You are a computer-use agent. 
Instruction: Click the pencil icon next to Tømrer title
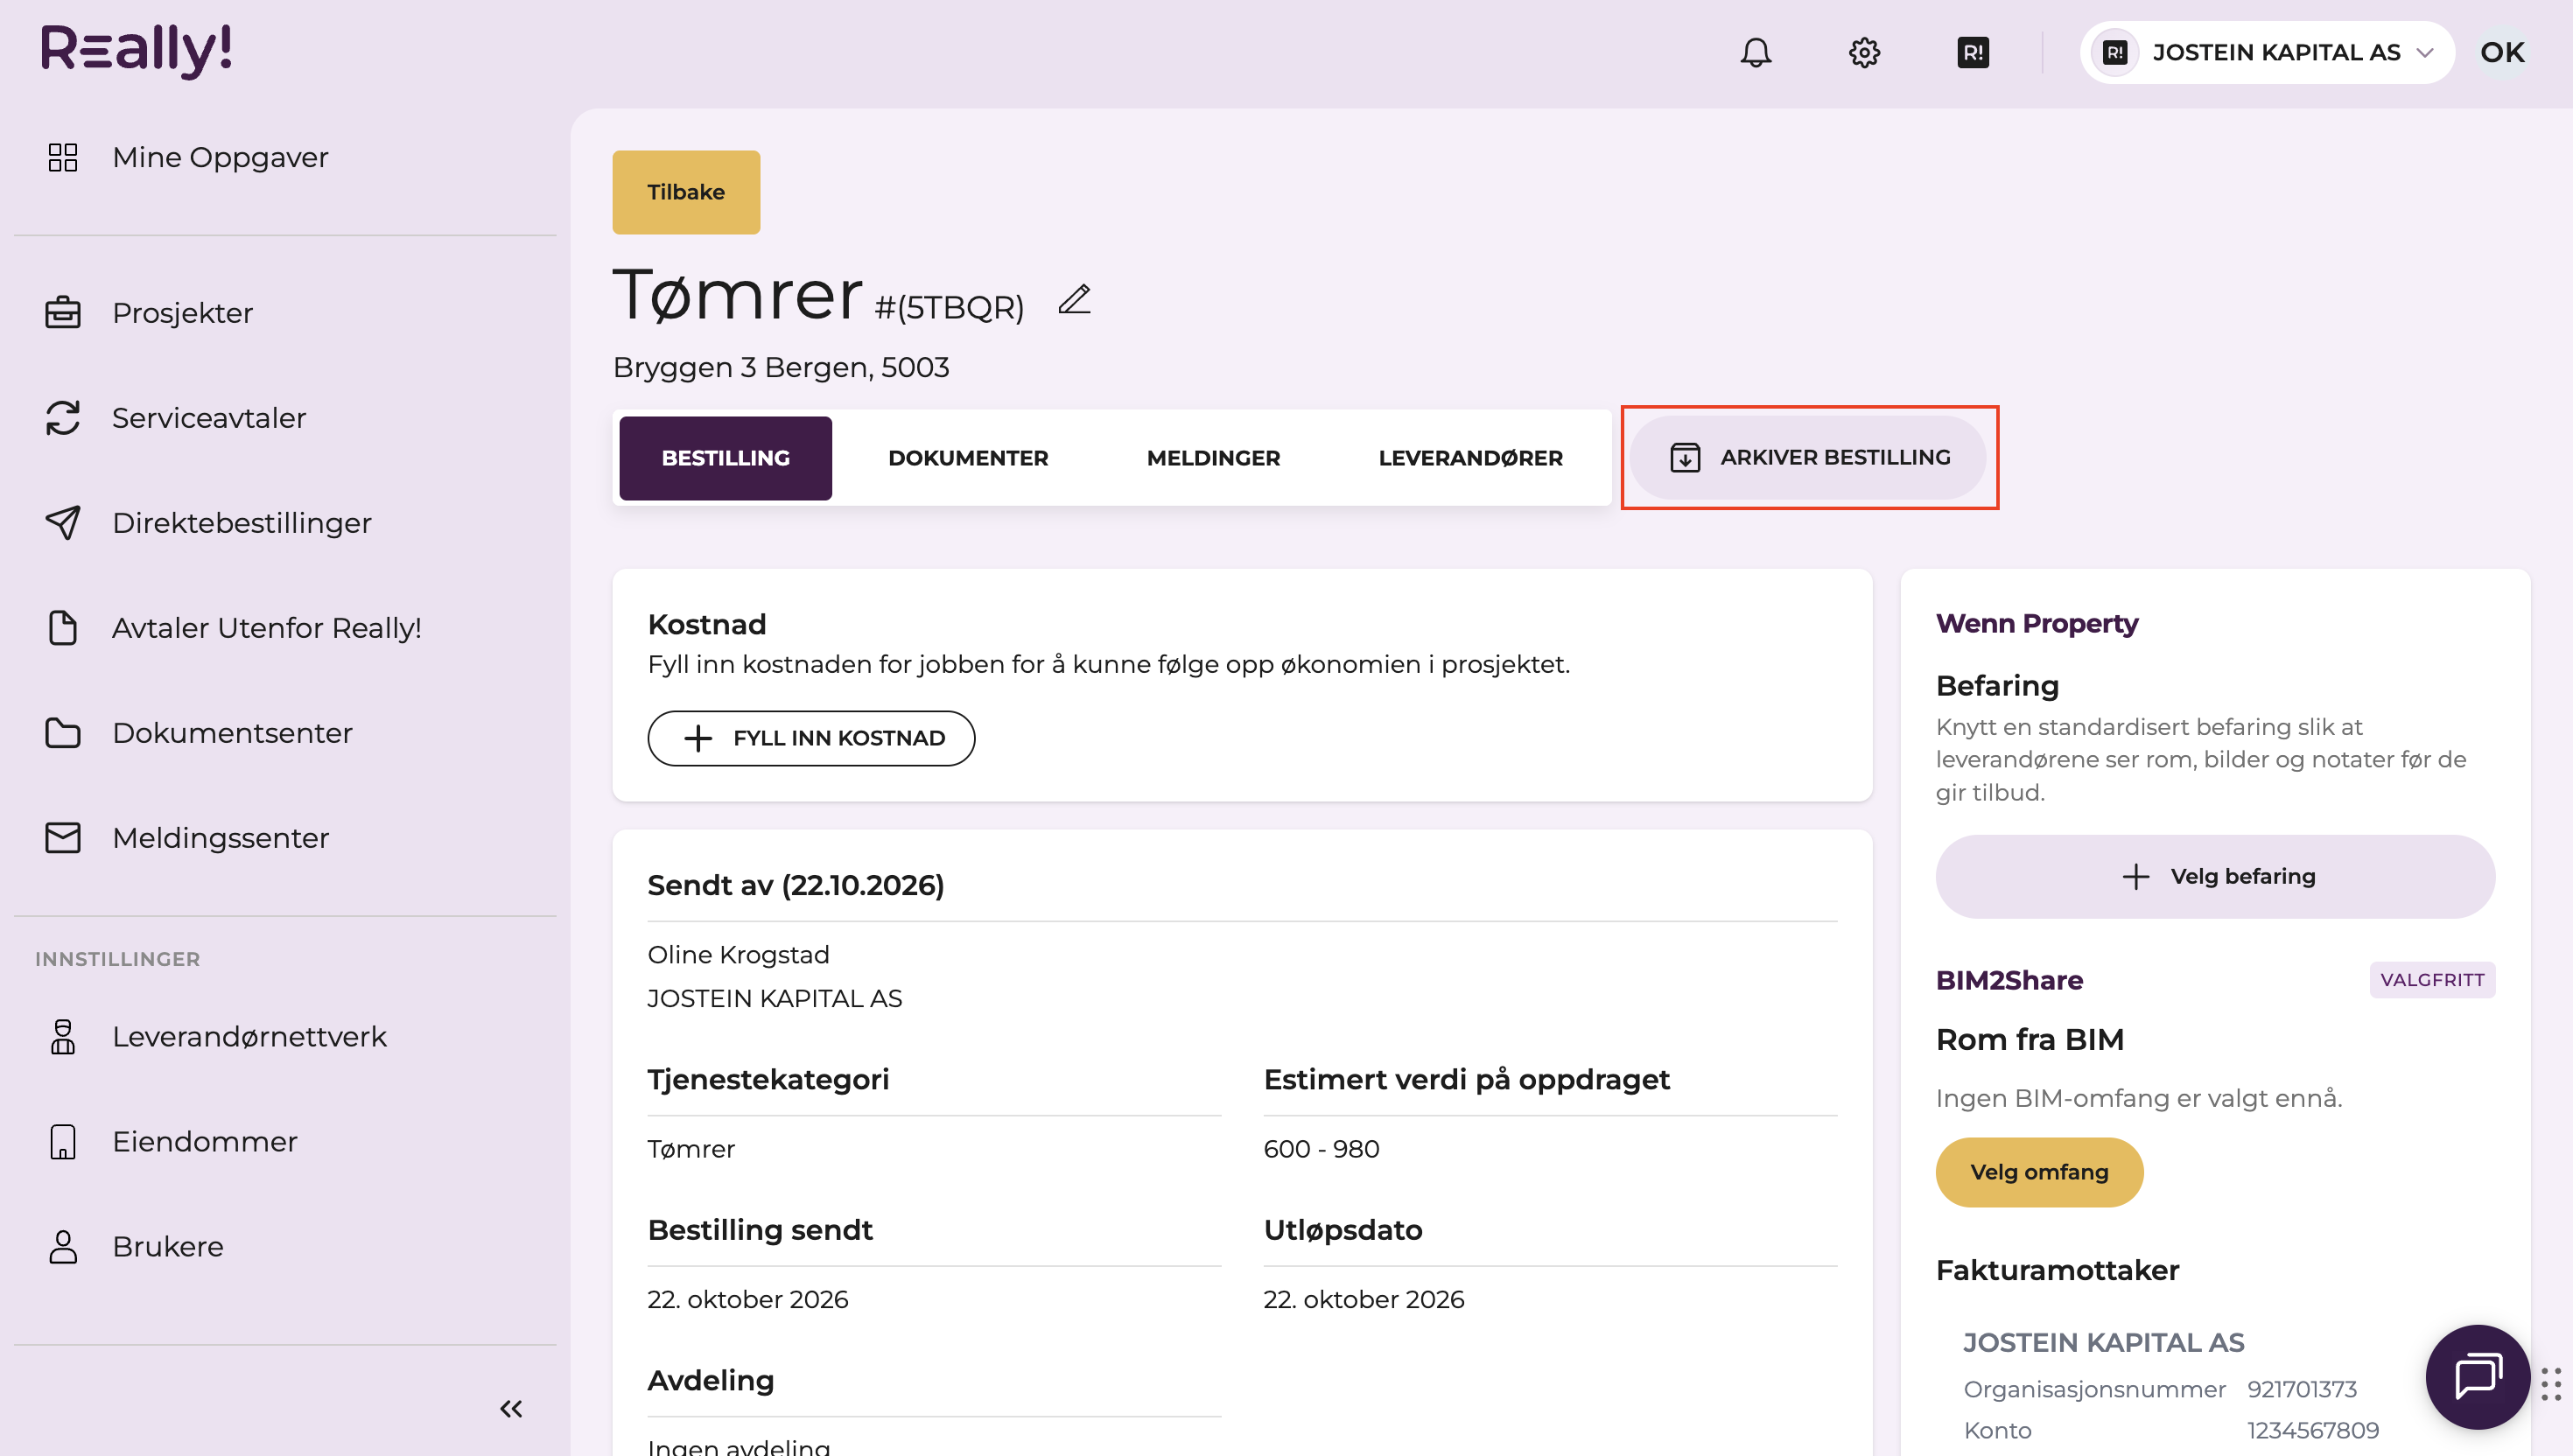[1075, 300]
